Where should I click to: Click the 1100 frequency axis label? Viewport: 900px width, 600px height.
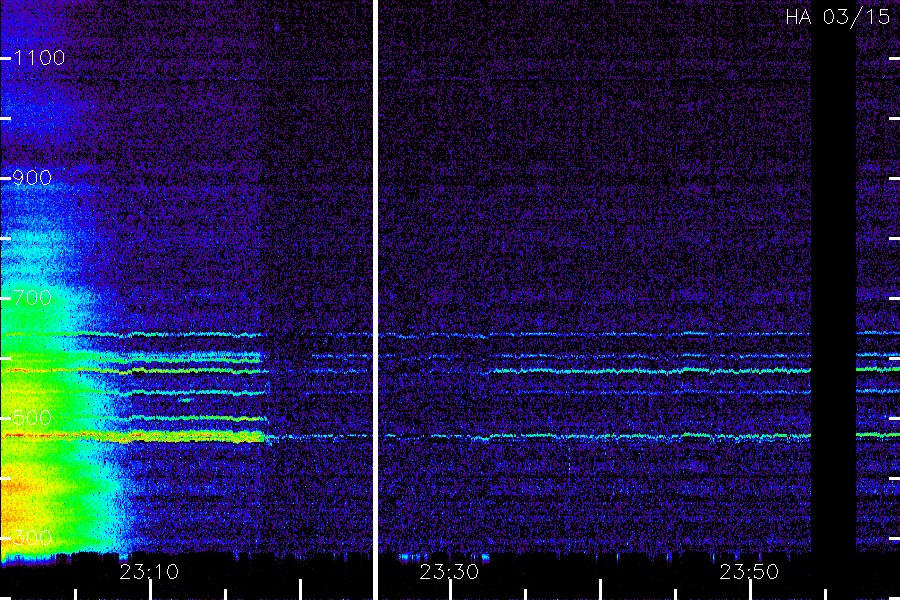point(40,58)
